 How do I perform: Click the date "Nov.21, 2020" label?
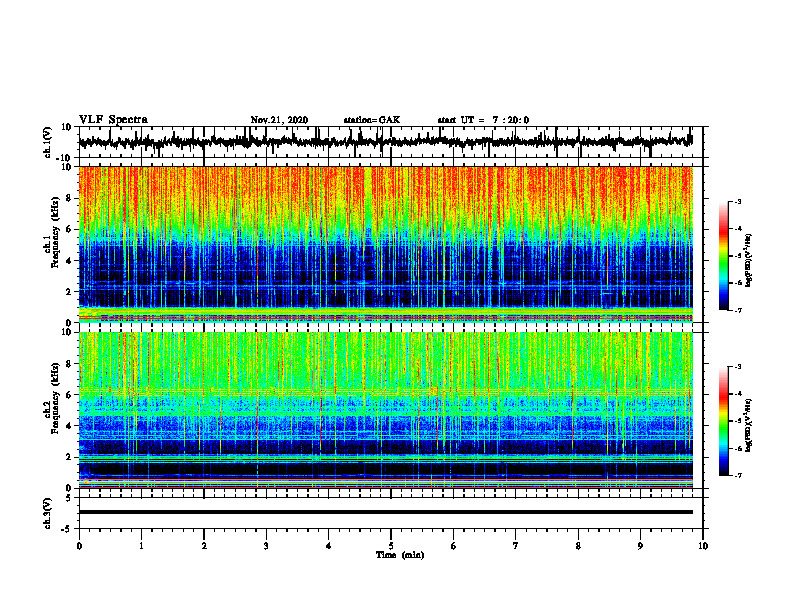tap(279, 120)
